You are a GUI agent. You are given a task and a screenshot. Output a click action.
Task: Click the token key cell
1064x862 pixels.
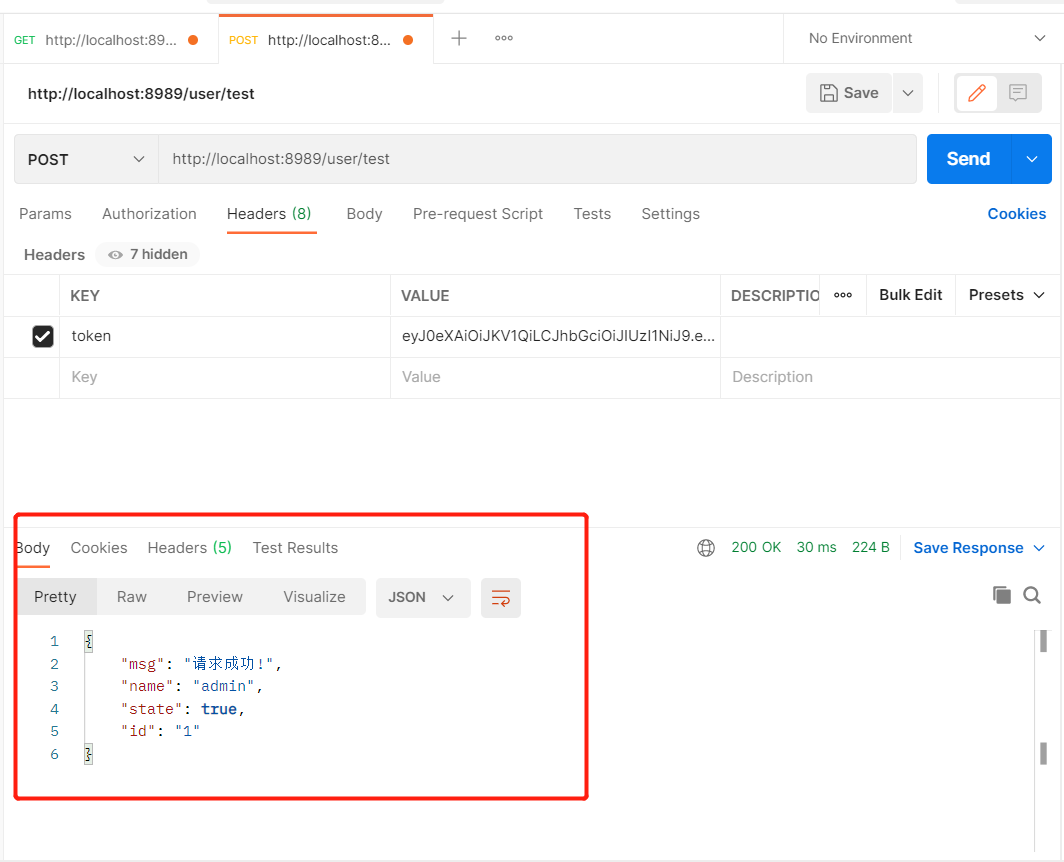[x=225, y=337]
